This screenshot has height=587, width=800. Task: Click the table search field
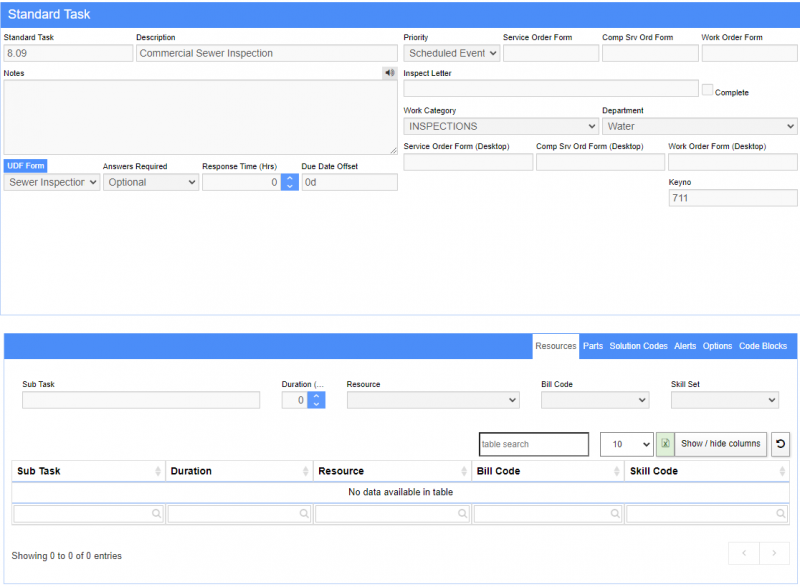click(x=533, y=444)
